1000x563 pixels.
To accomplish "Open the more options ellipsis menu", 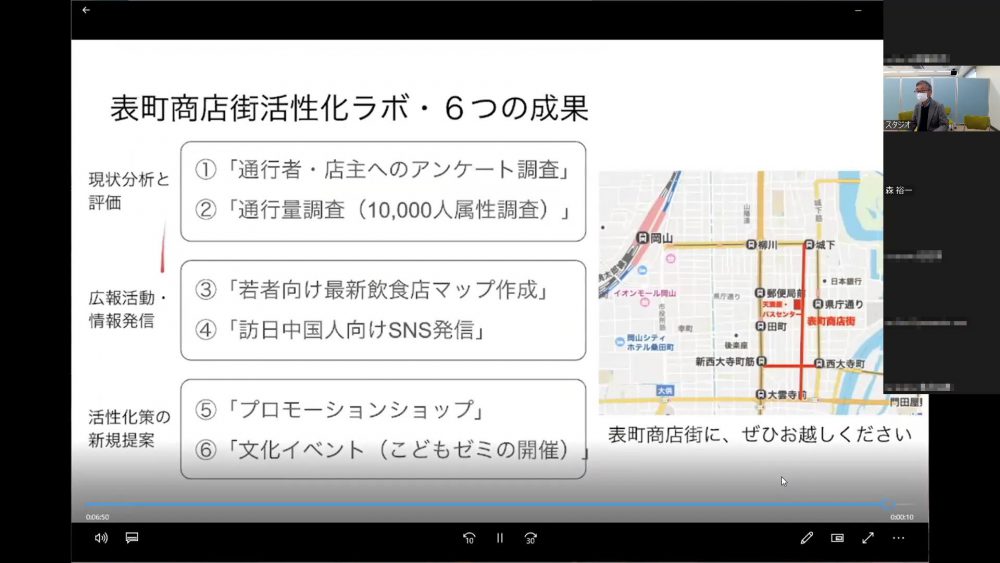I will pyautogui.click(x=899, y=538).
